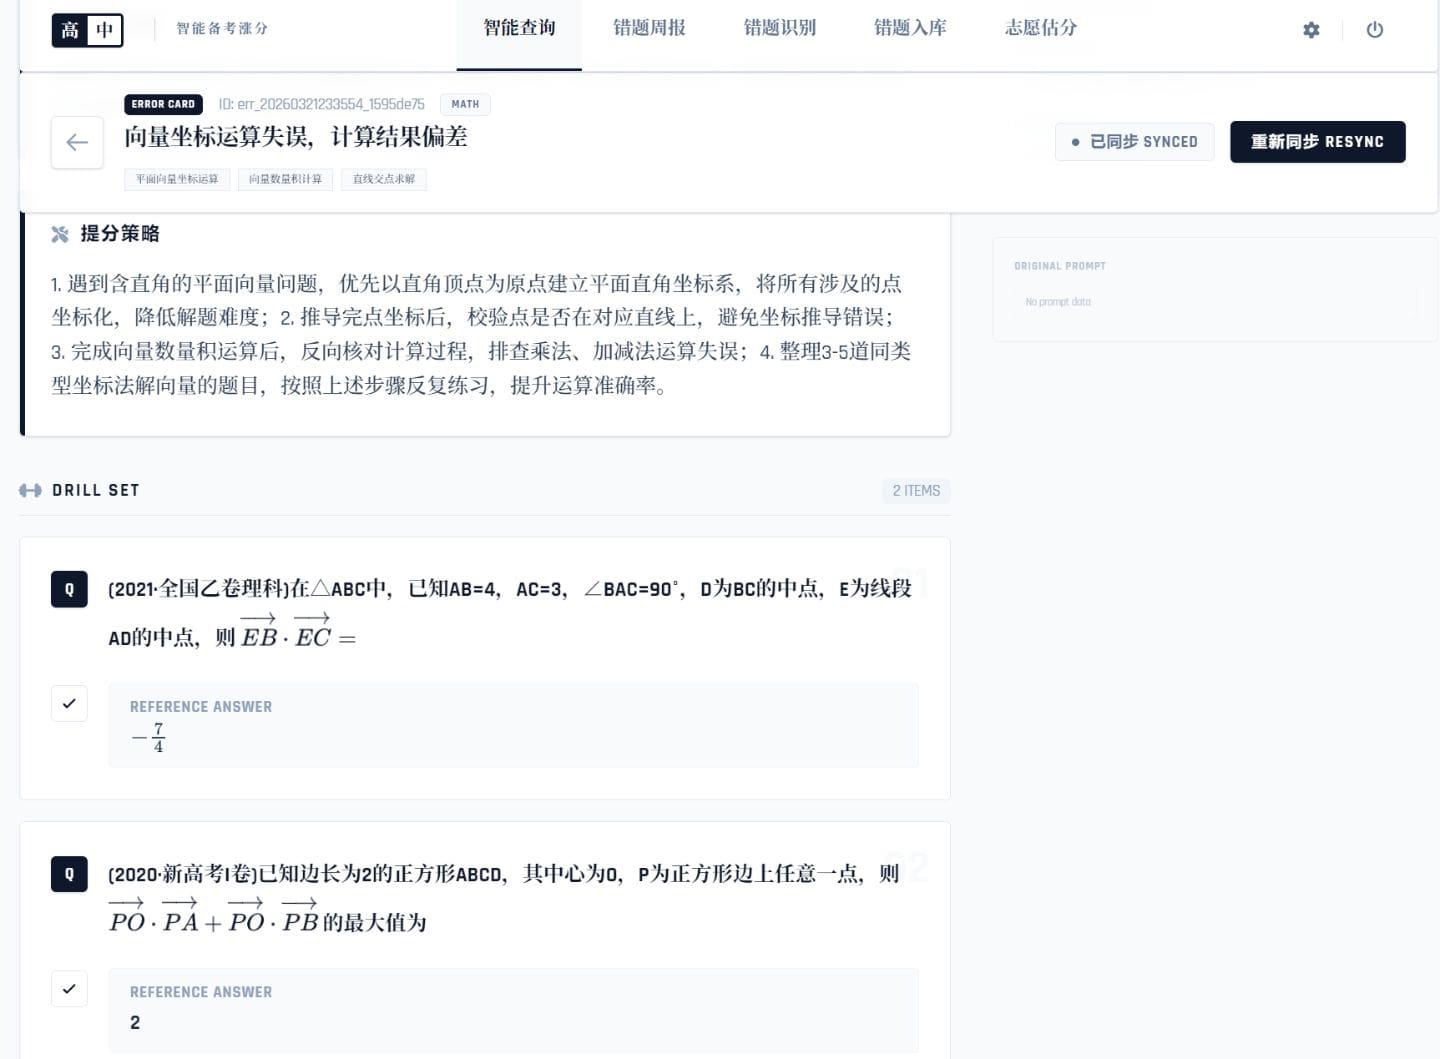Switch to the 智能查询 tab

(x=519, y=28)
